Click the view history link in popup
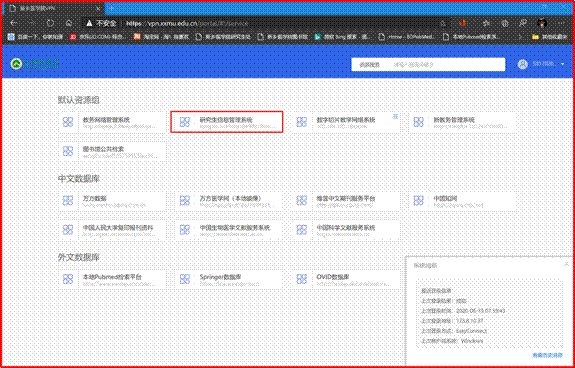This screenshot has height=368, width=575. 547,355
